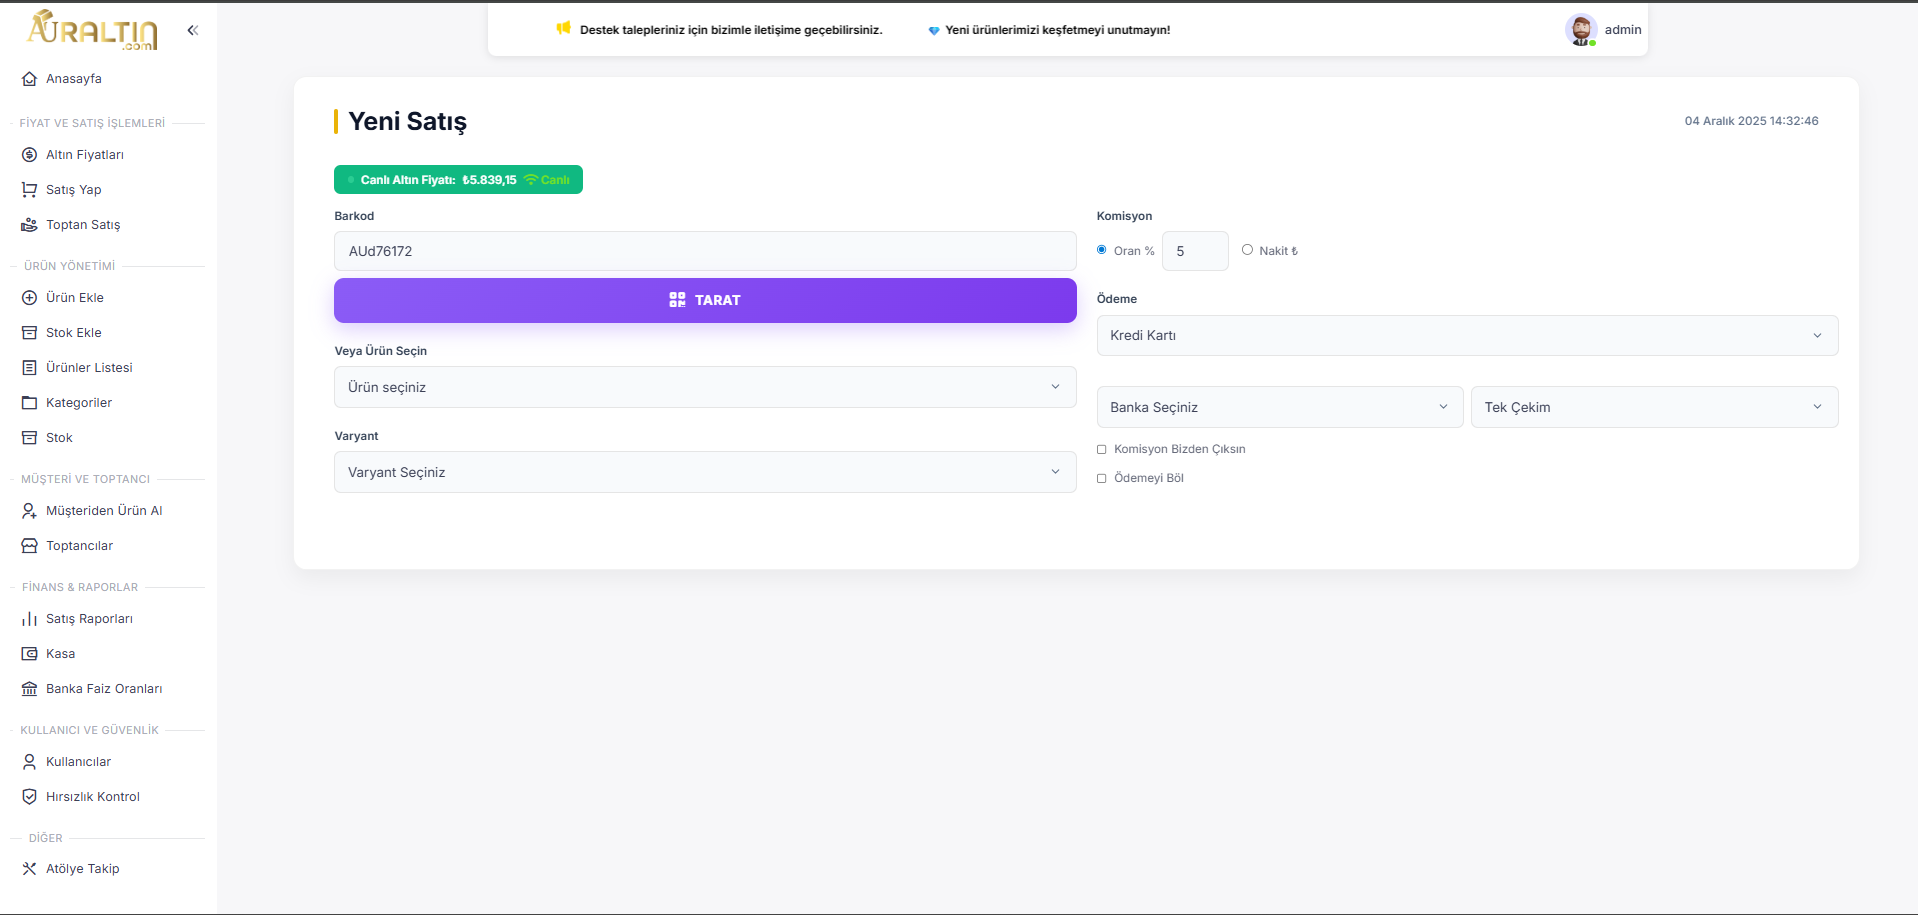Click the Ürün Ekle plus icon

[x=29, y=298]
